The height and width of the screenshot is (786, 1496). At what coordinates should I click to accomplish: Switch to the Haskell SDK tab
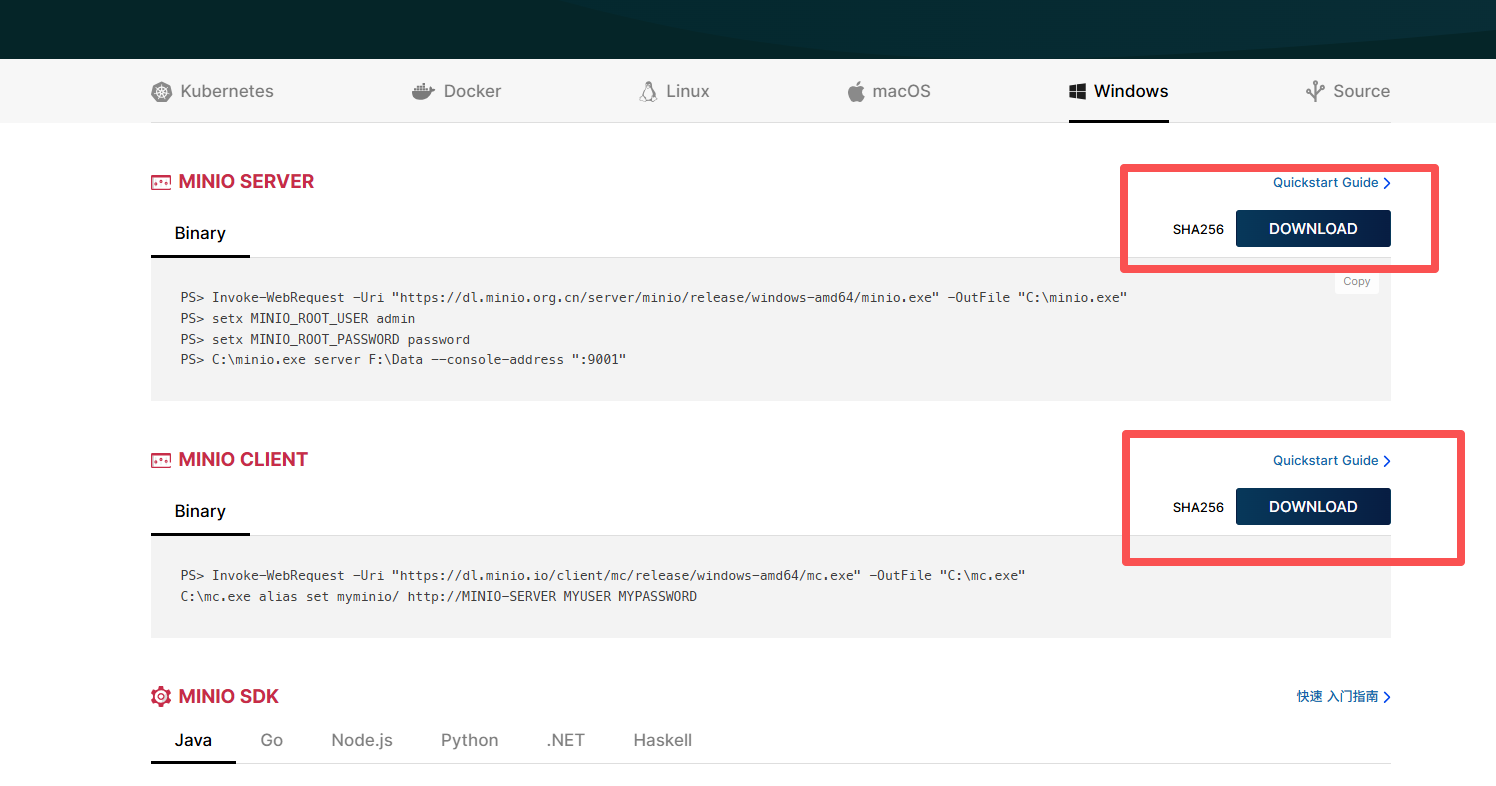[x=662, y=741]
